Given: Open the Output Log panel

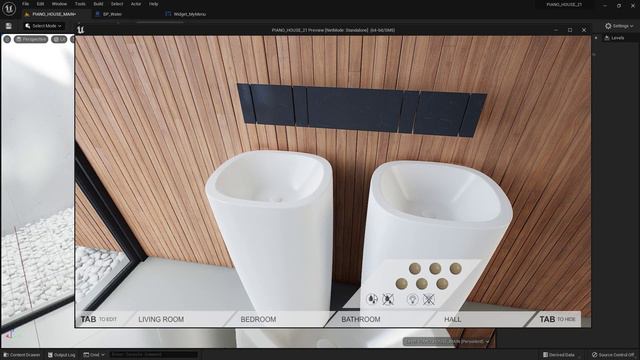Looking at the screenshot, I should (x=62, y=355).
